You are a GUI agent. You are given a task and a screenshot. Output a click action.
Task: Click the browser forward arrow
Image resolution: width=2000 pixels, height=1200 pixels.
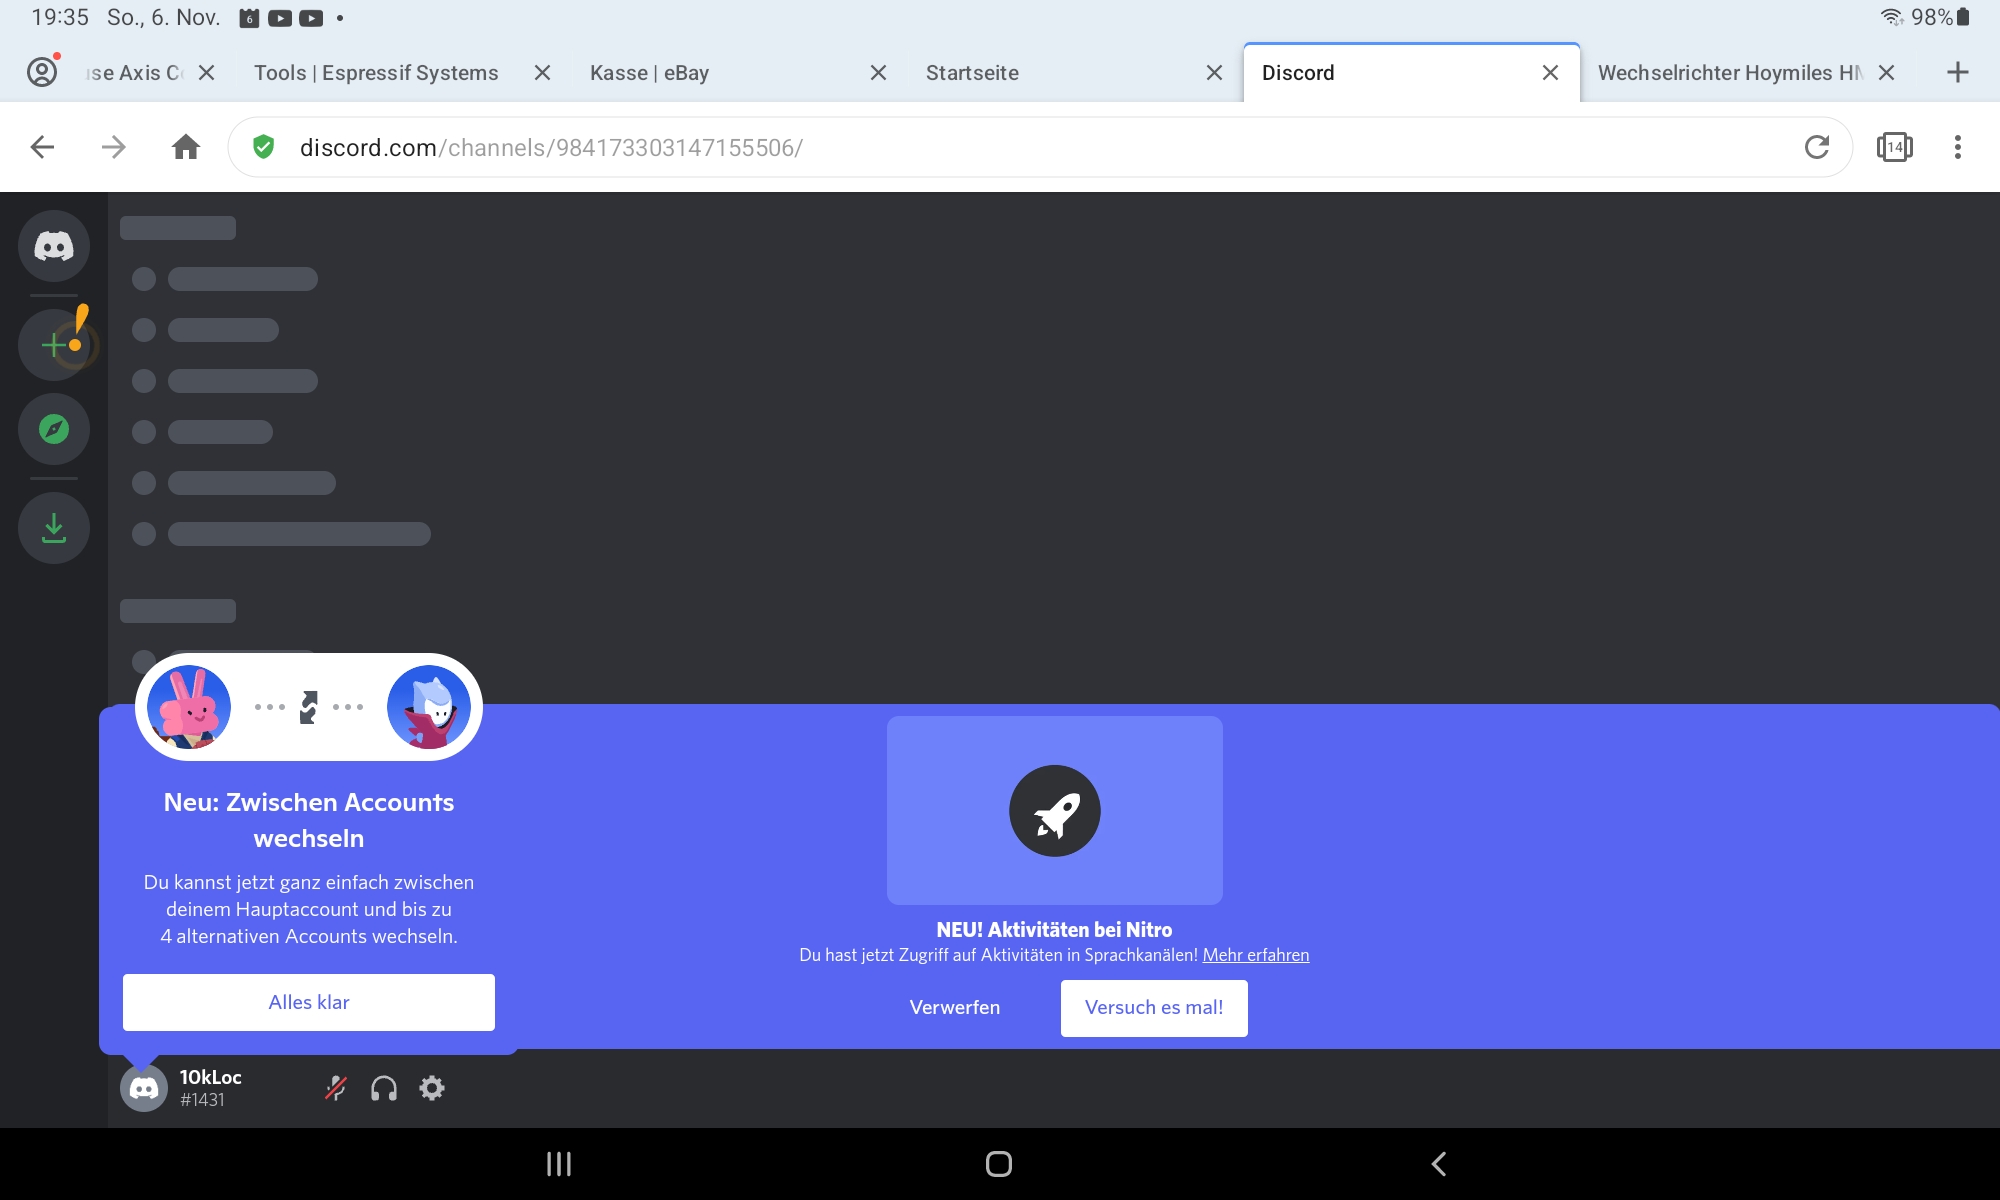tap(114, 148)
